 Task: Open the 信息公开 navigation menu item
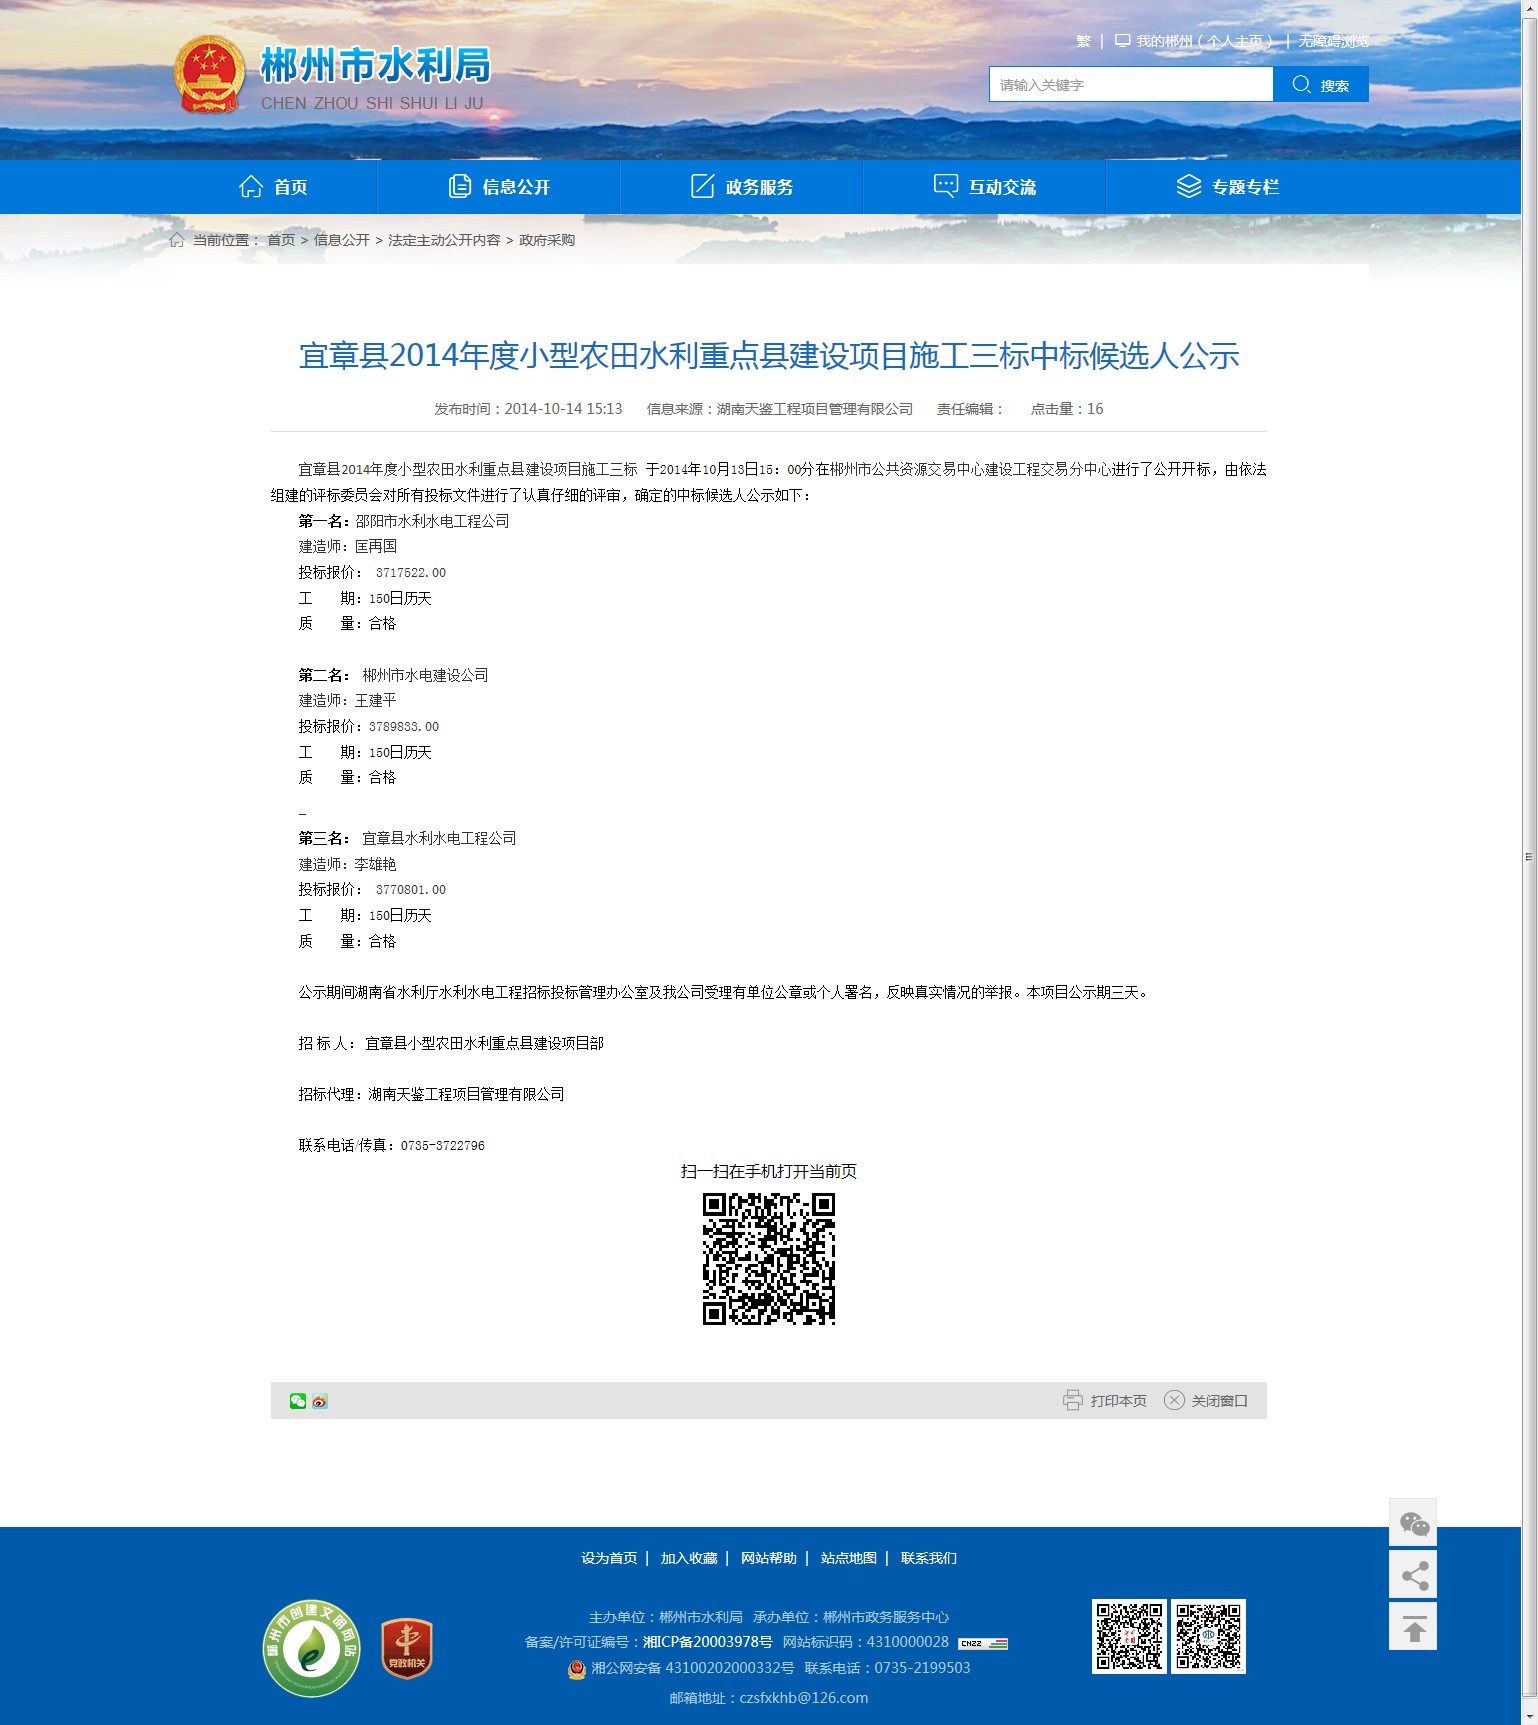pyautogui.click(x=499, y=187)
